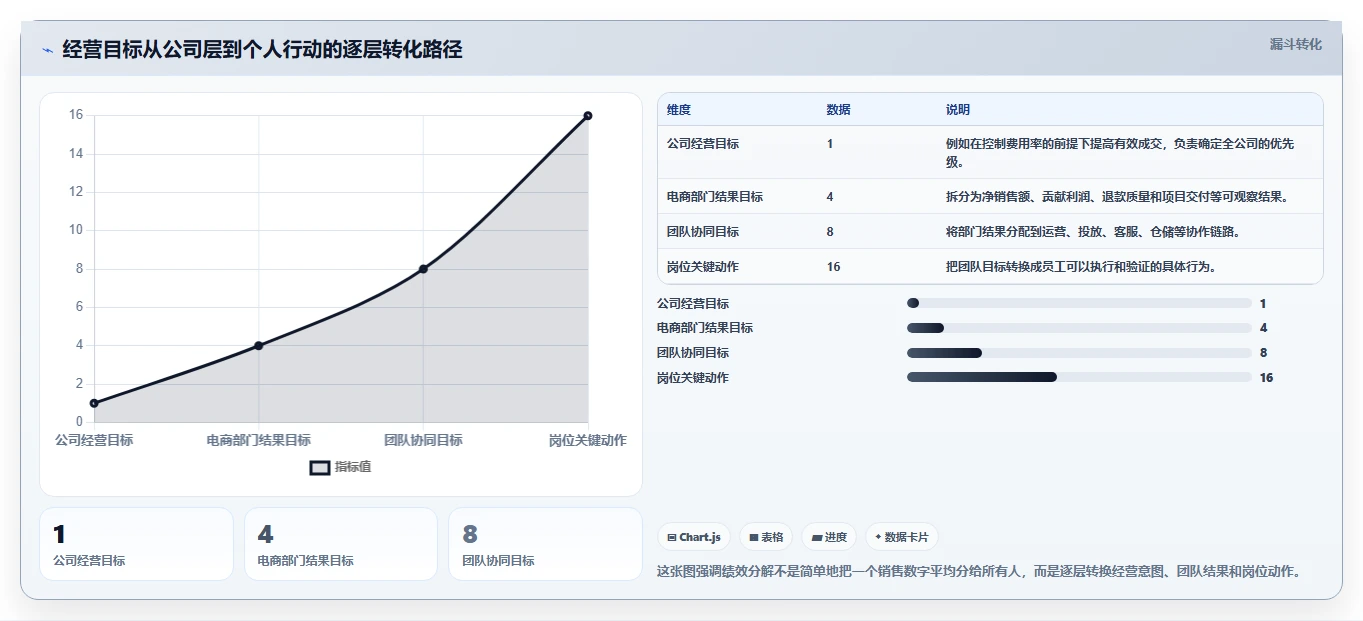Click the progress bar for 岗位关键动作
The image size is (1363, 621).
(1079, 377)
